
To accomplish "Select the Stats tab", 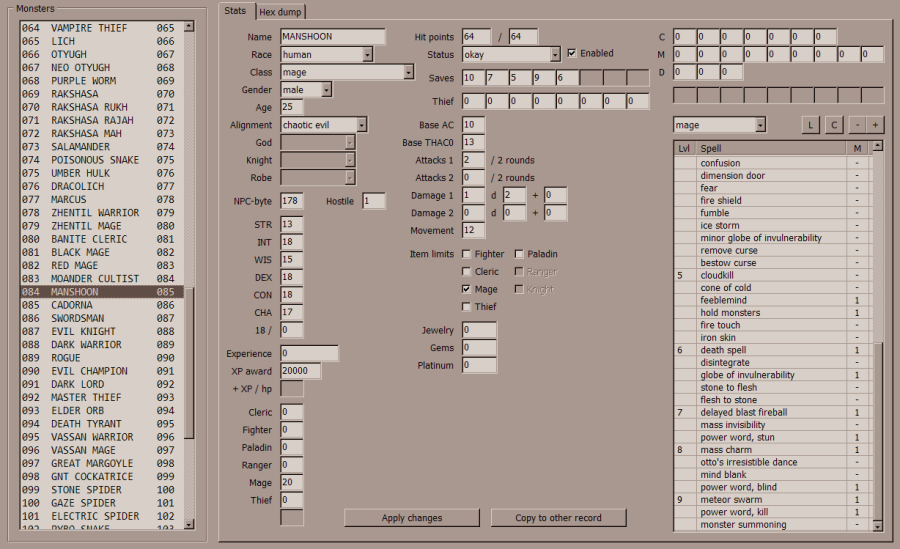I will pos(236,11).
